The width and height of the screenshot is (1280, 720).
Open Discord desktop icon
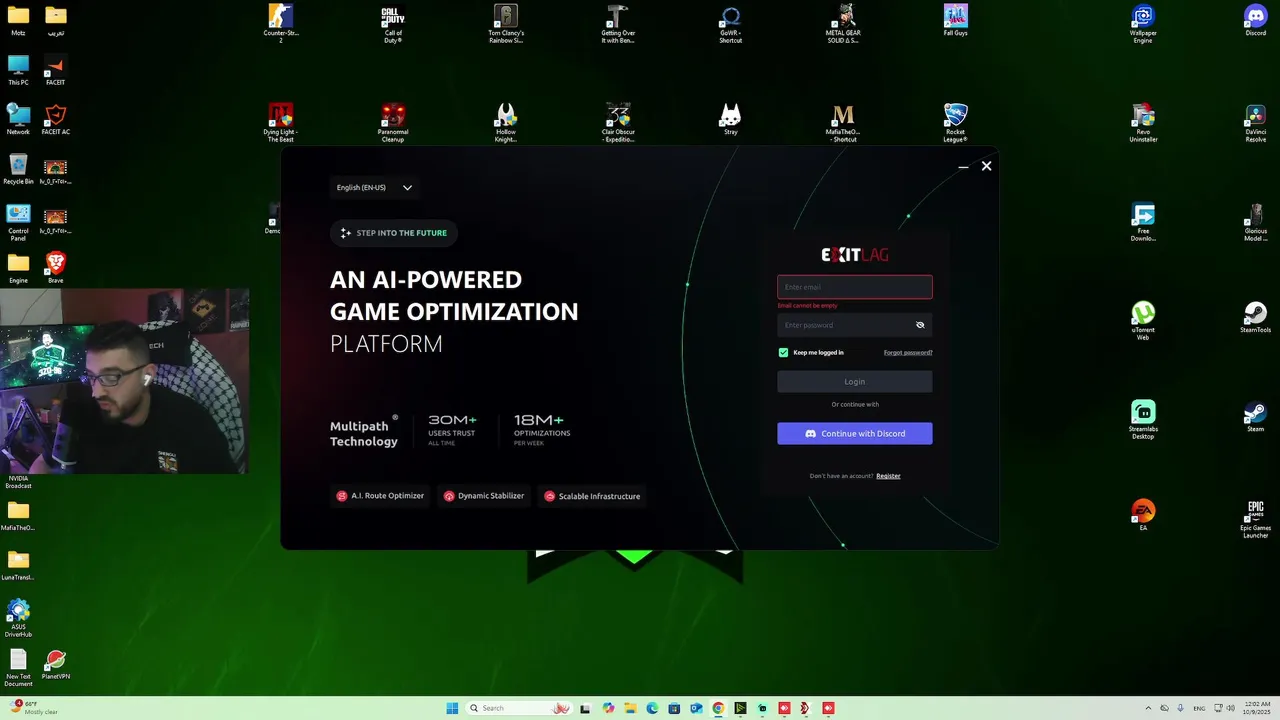click(1256, 20)
